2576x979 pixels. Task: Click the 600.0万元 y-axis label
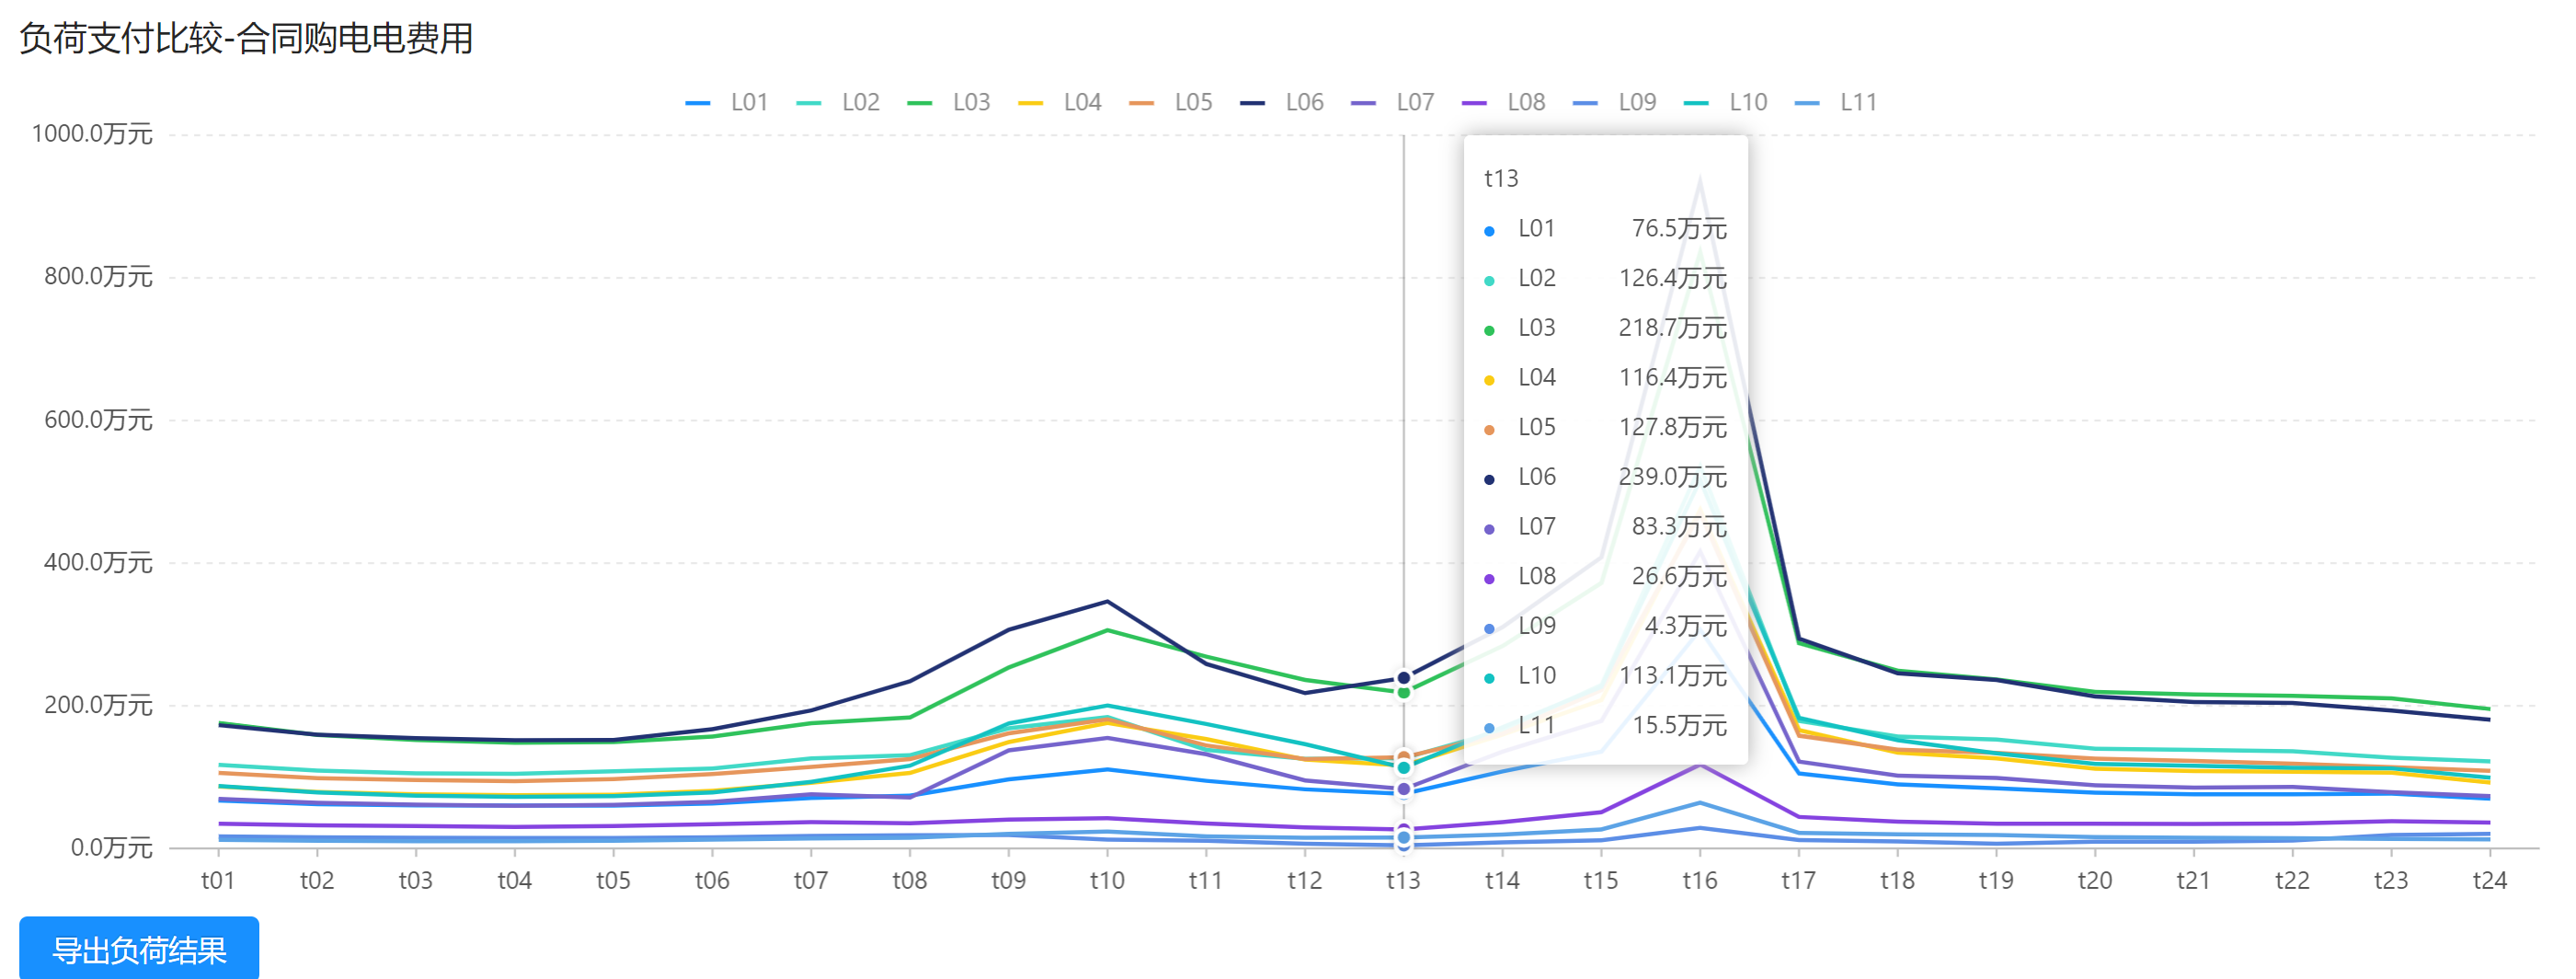tap(98, 420)
